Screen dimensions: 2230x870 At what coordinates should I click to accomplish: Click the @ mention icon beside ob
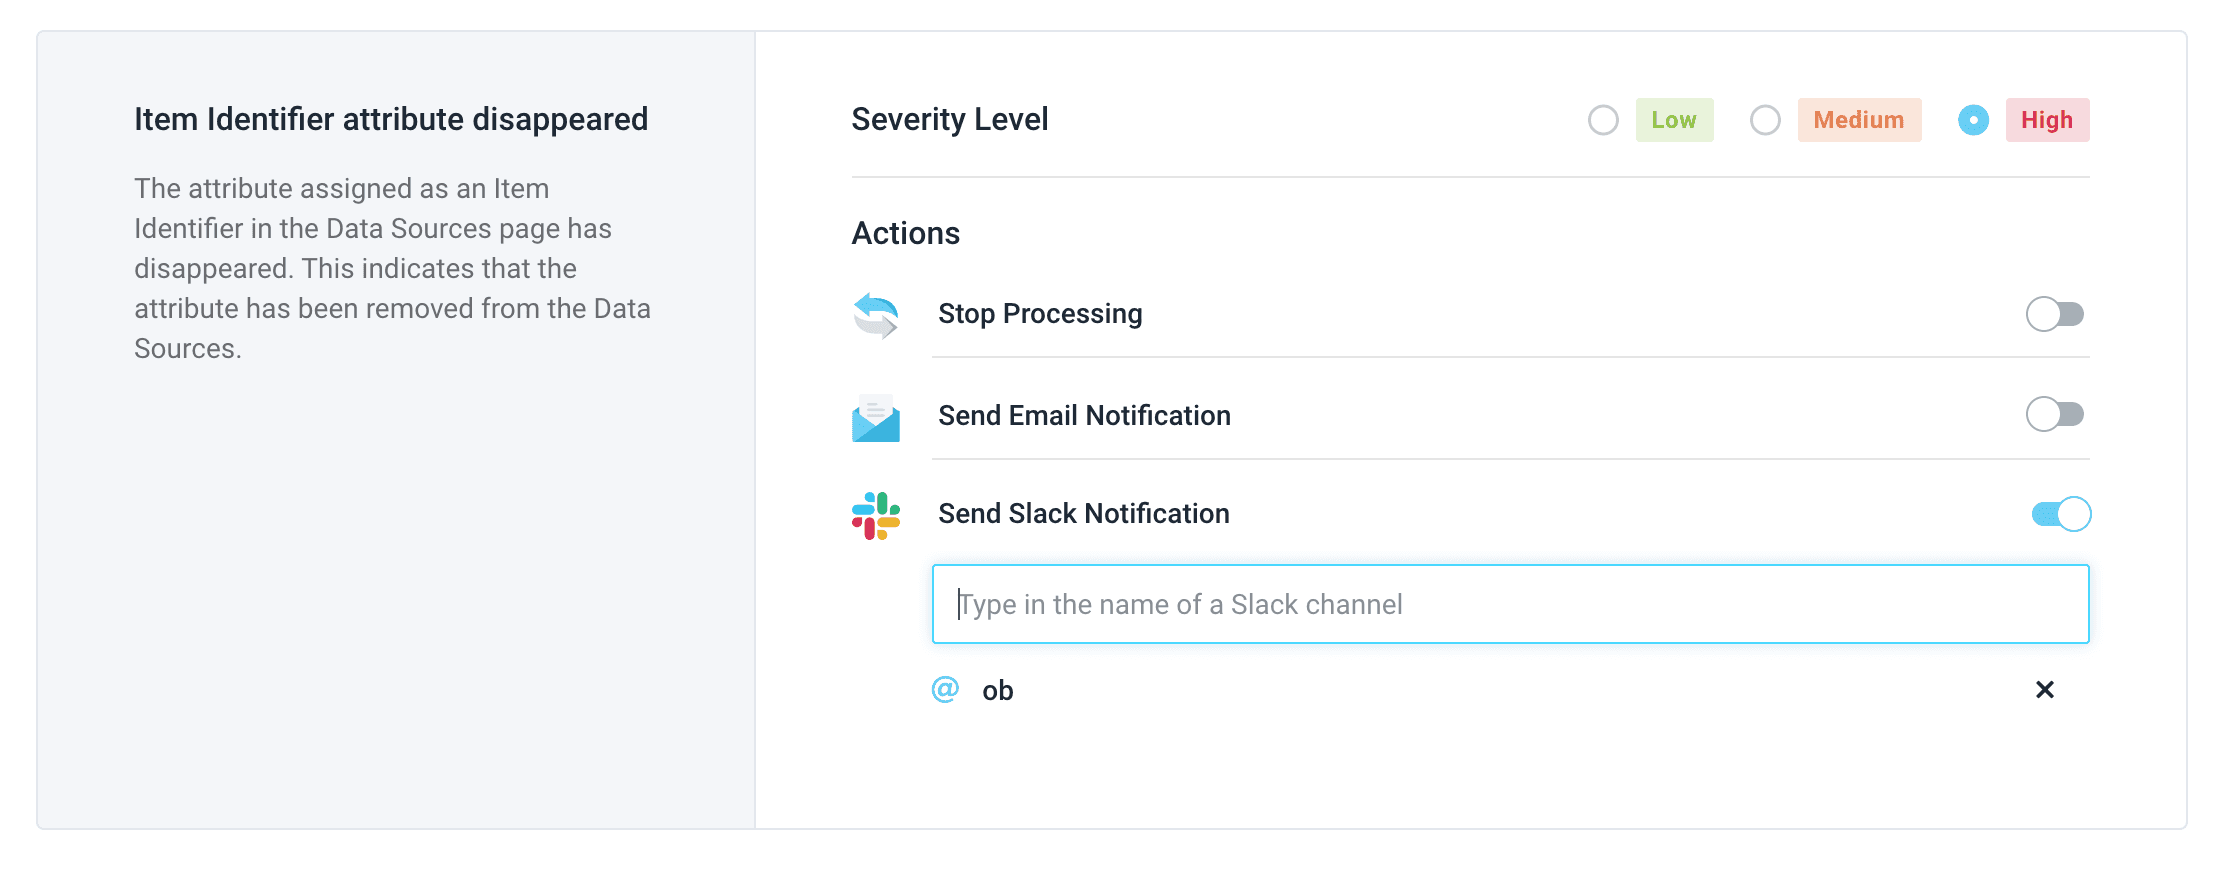click(x=945, y=690)
